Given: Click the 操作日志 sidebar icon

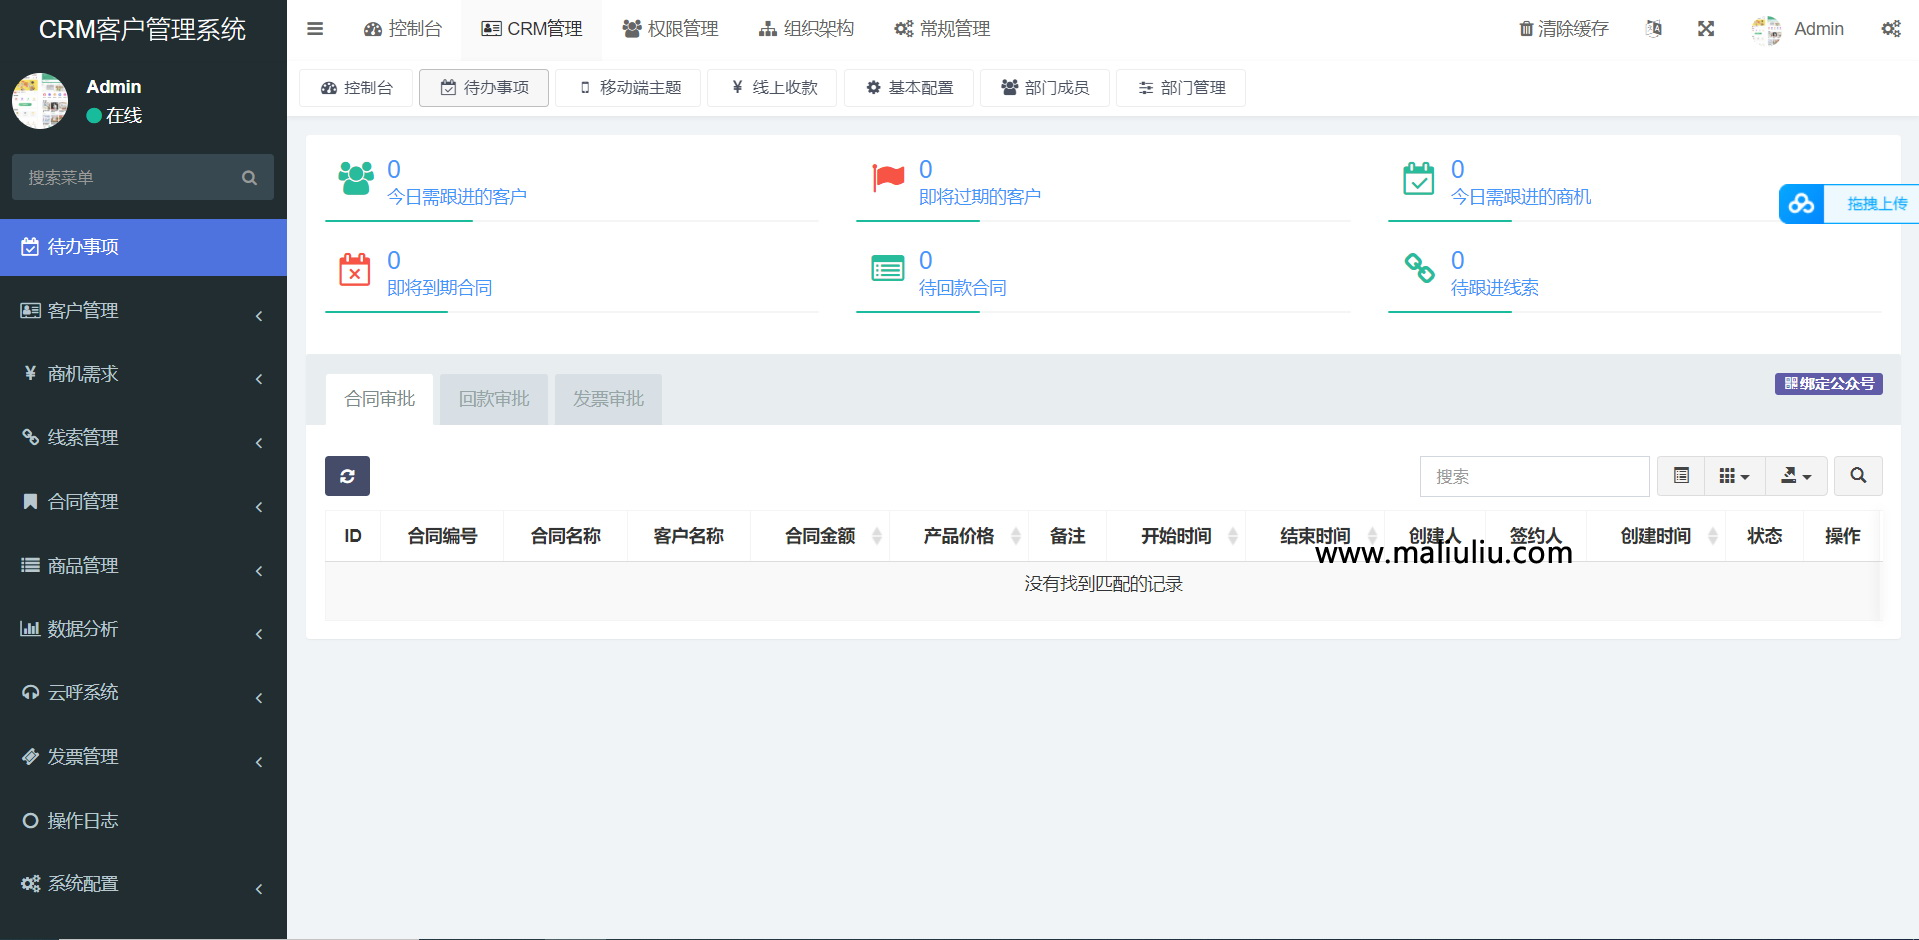Looking at the screenshot, I should (30, 820).
